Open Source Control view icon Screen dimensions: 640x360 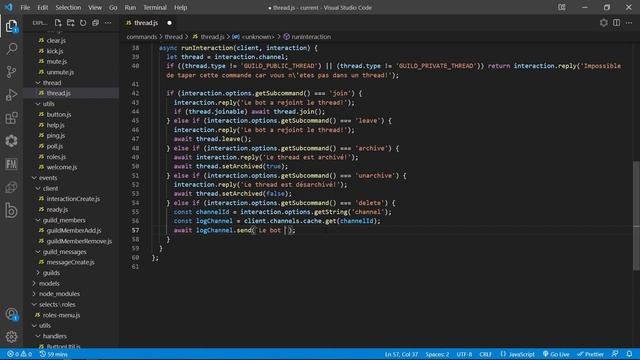11,72
